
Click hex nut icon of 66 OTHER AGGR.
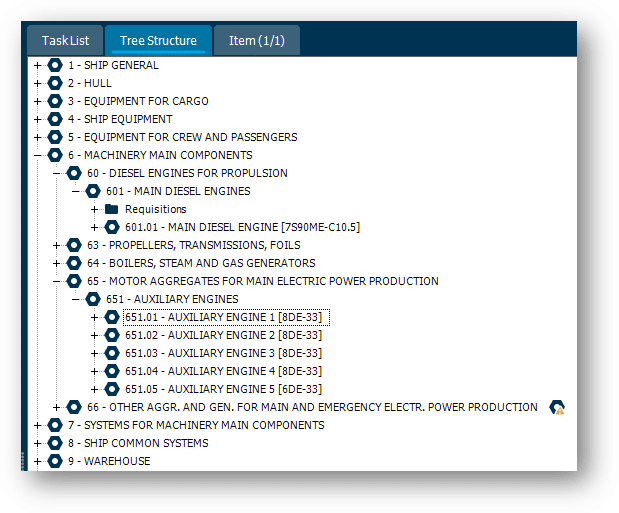(74, 407)
